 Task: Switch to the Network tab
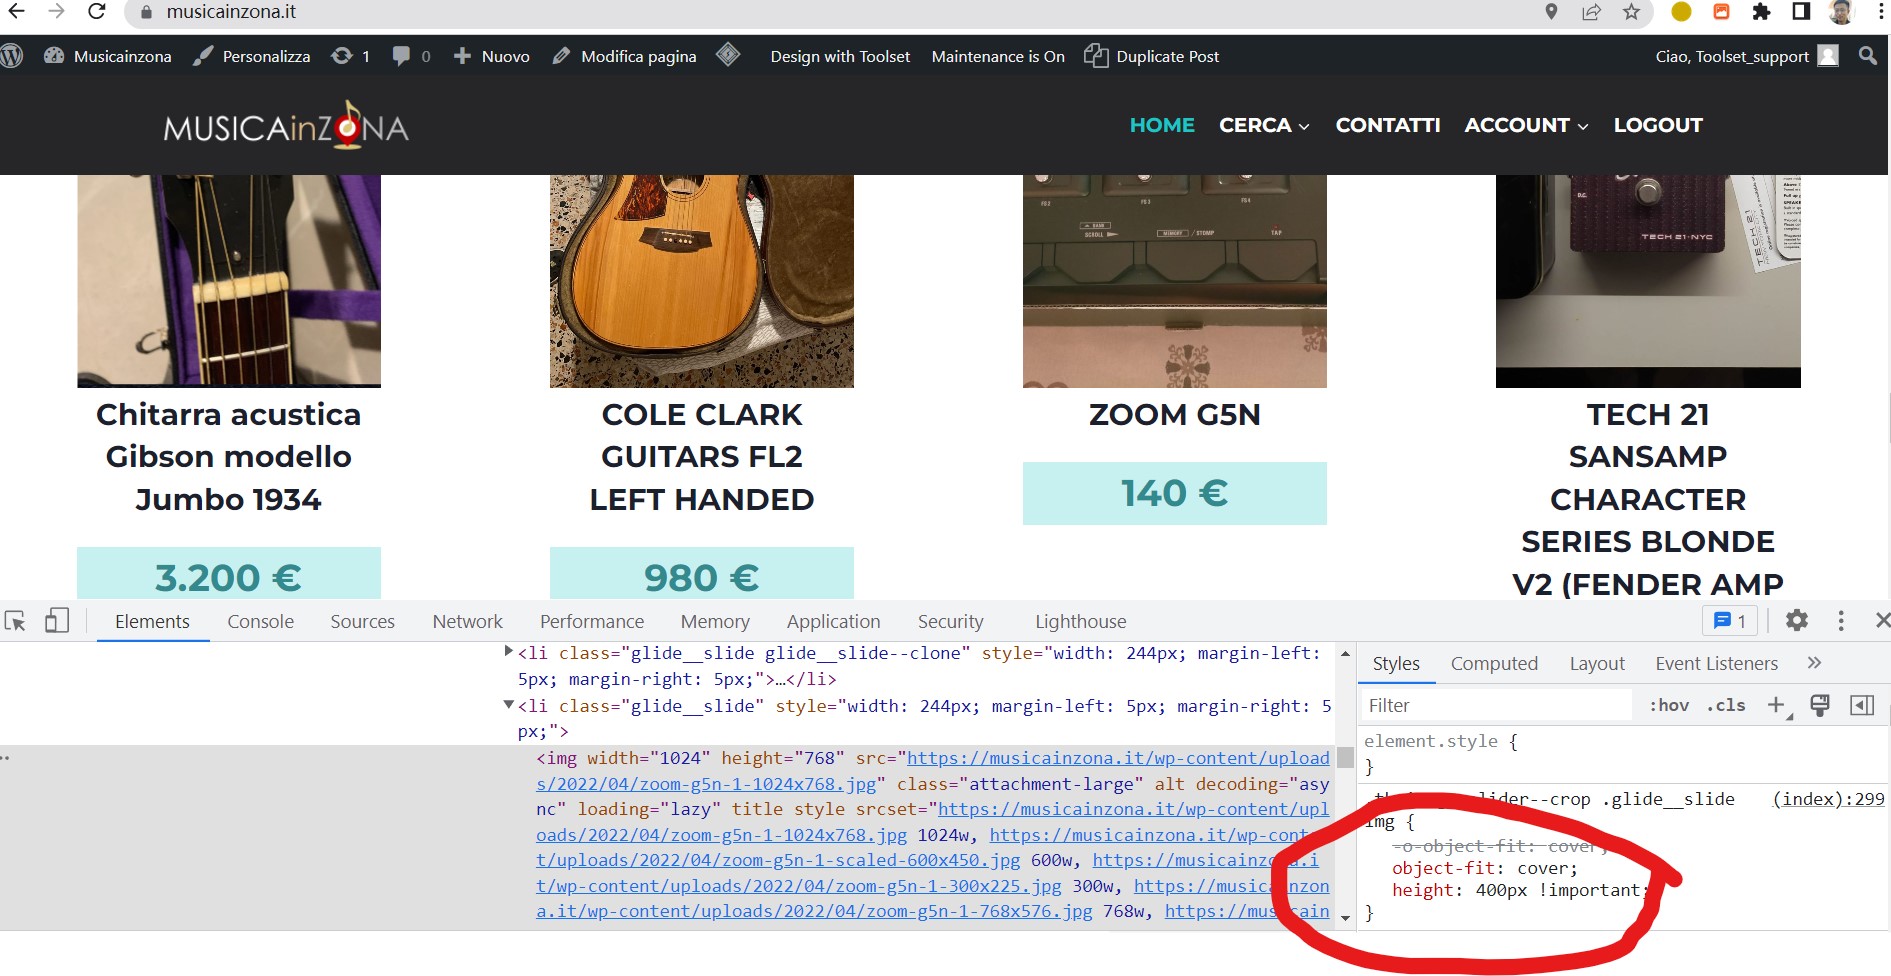(x=467, y=621)
